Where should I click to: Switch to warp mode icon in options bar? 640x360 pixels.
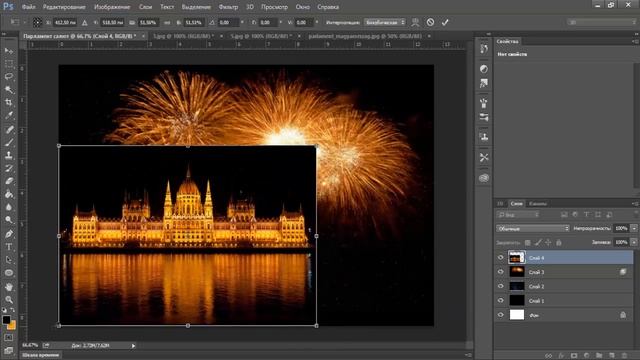[415, 22]
